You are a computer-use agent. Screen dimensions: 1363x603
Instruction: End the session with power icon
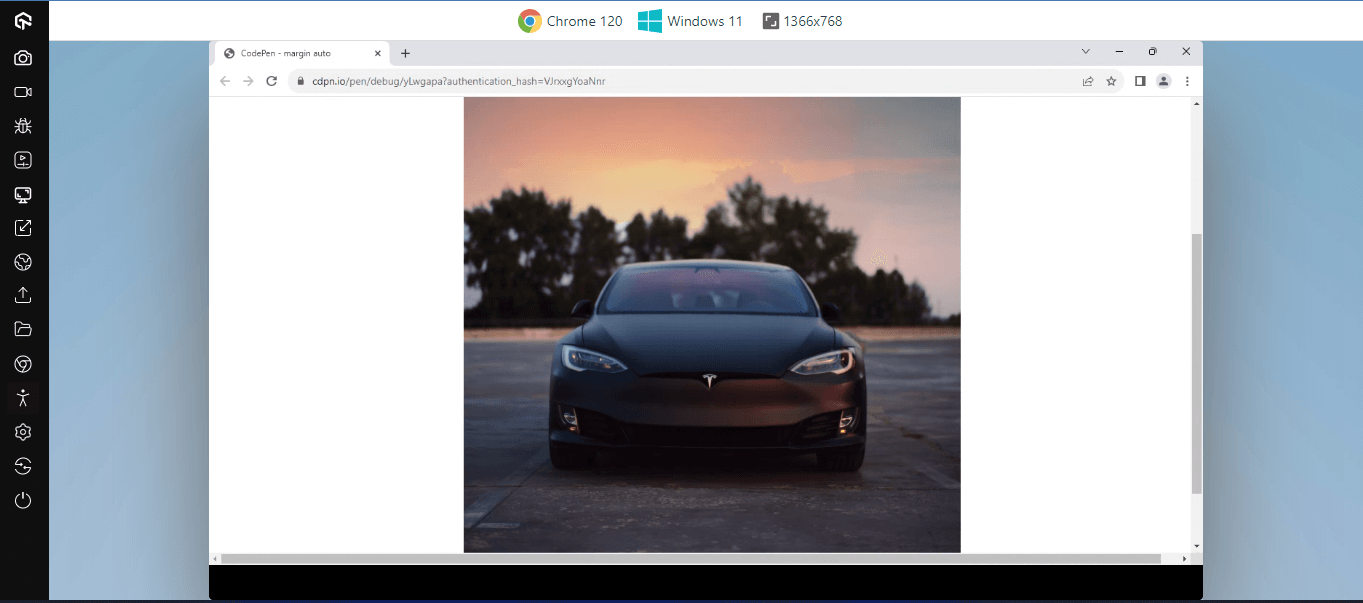[x=23, y=500]
